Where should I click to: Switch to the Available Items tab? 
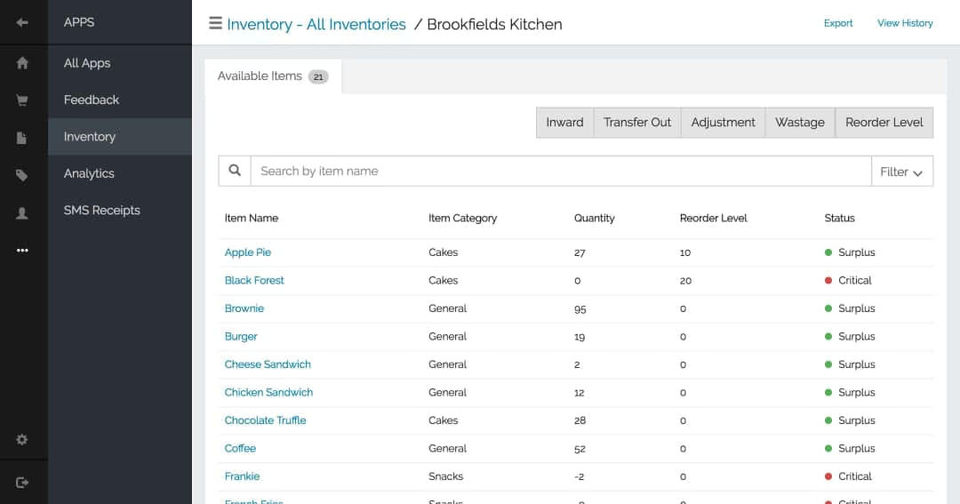tap(272, 76)
